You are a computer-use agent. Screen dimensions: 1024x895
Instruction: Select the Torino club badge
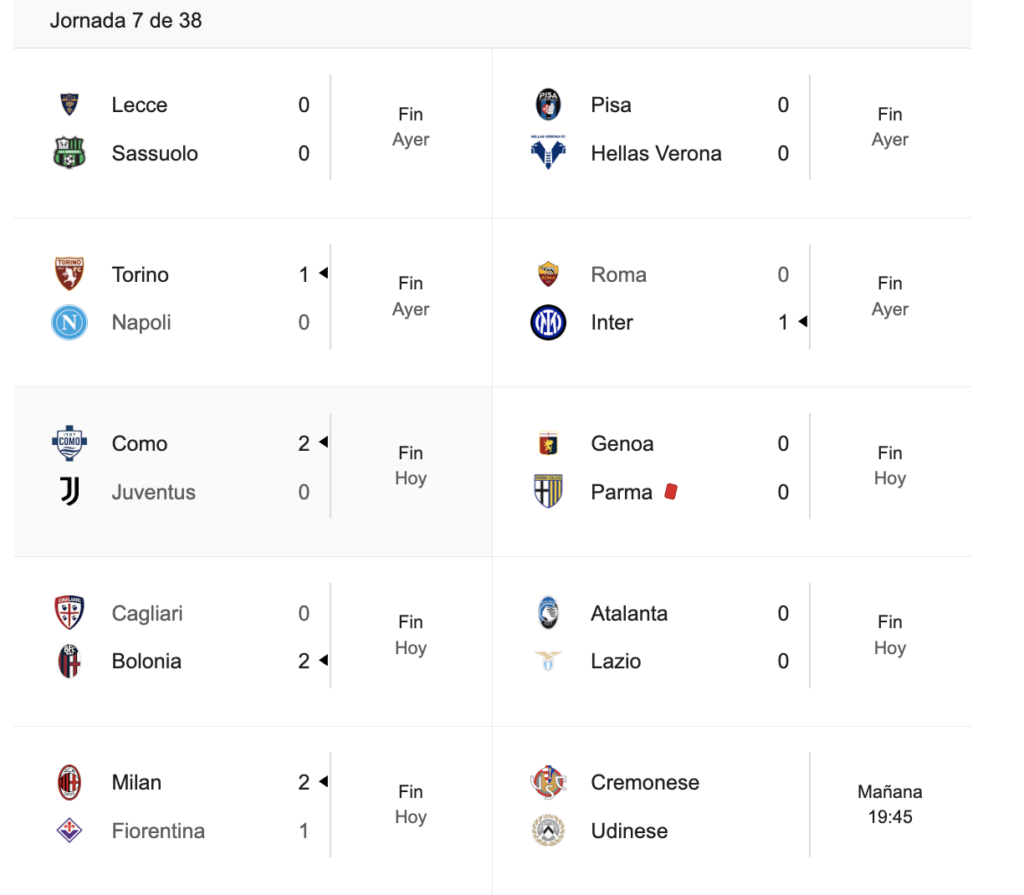[x=69, y=274]
